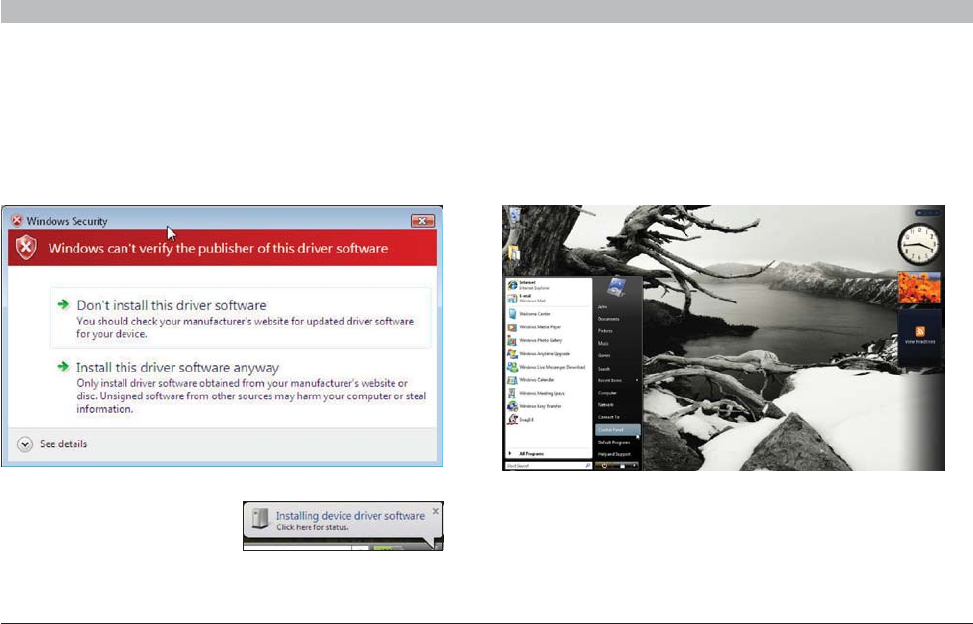Click the red shield icon in security banner
973x624 pixels.
(26, 247)
